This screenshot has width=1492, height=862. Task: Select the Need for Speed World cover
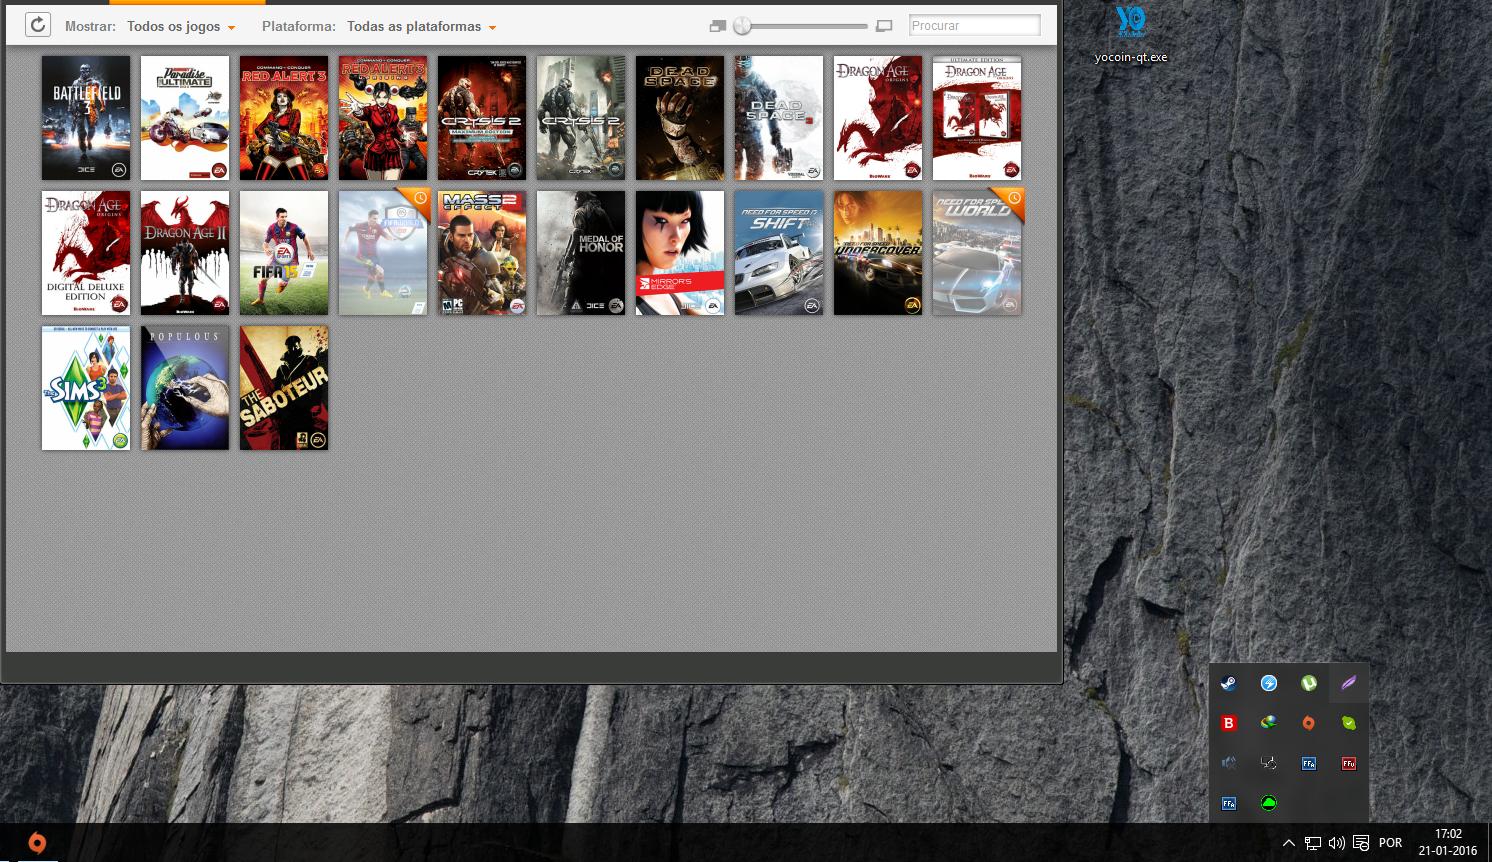[977, 253]
